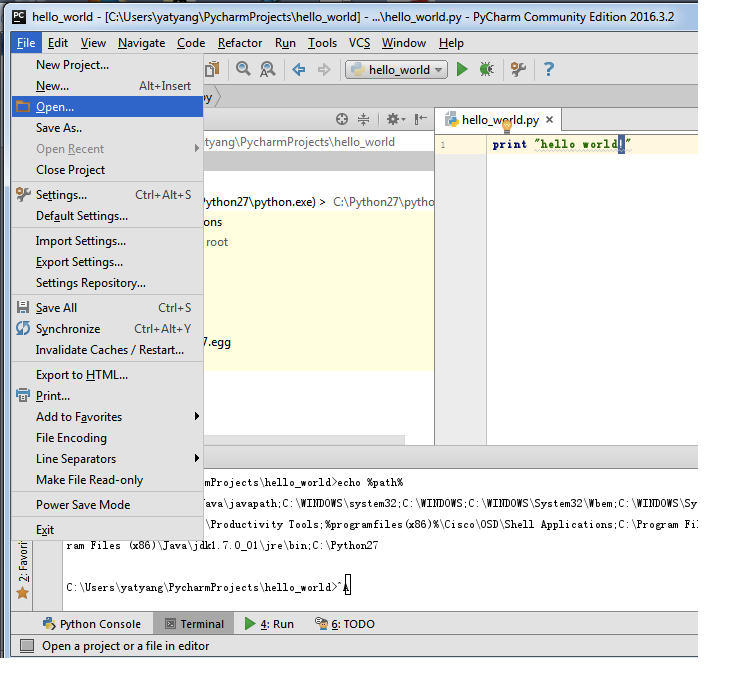Select Import Settings...
This screenshot has width=755, height=684.
pyautogui.click(x=107, y=241)
